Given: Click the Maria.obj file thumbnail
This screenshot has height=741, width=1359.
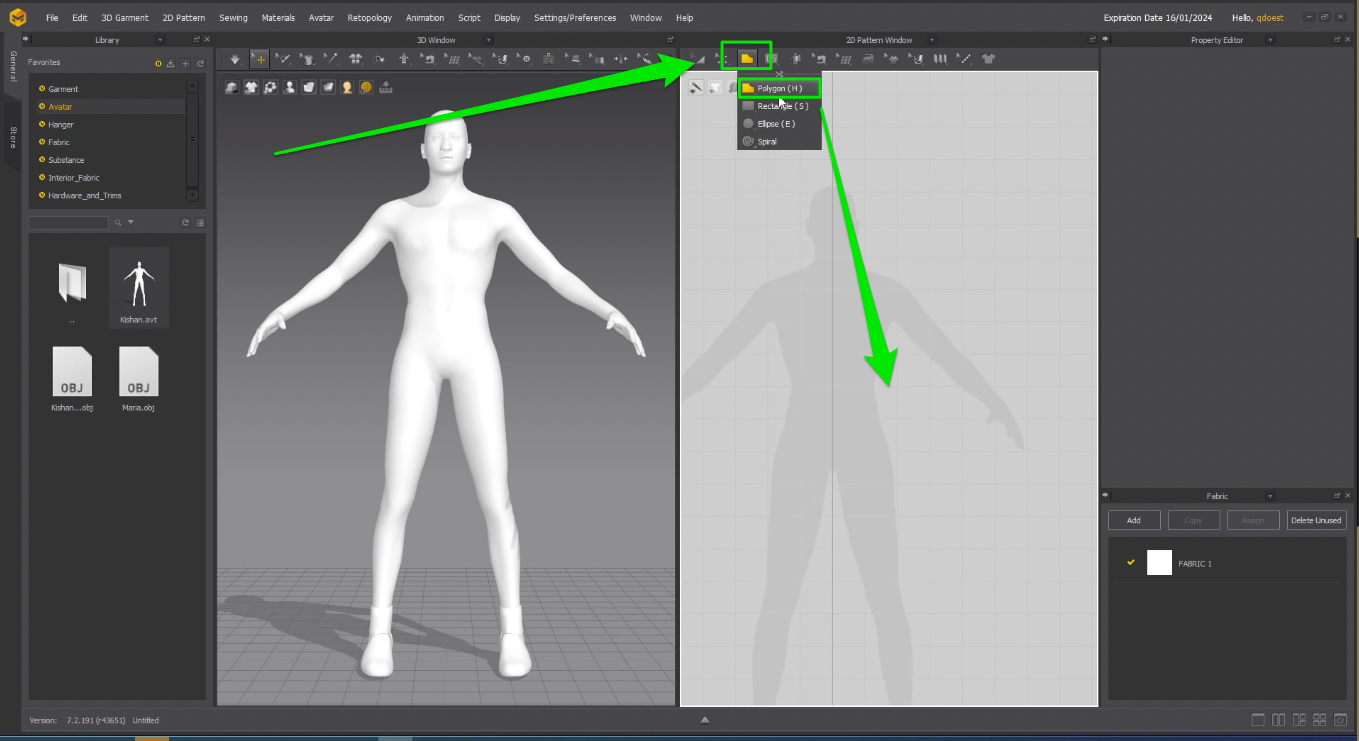Looking at the screenshot, I should tap(139, 379).
